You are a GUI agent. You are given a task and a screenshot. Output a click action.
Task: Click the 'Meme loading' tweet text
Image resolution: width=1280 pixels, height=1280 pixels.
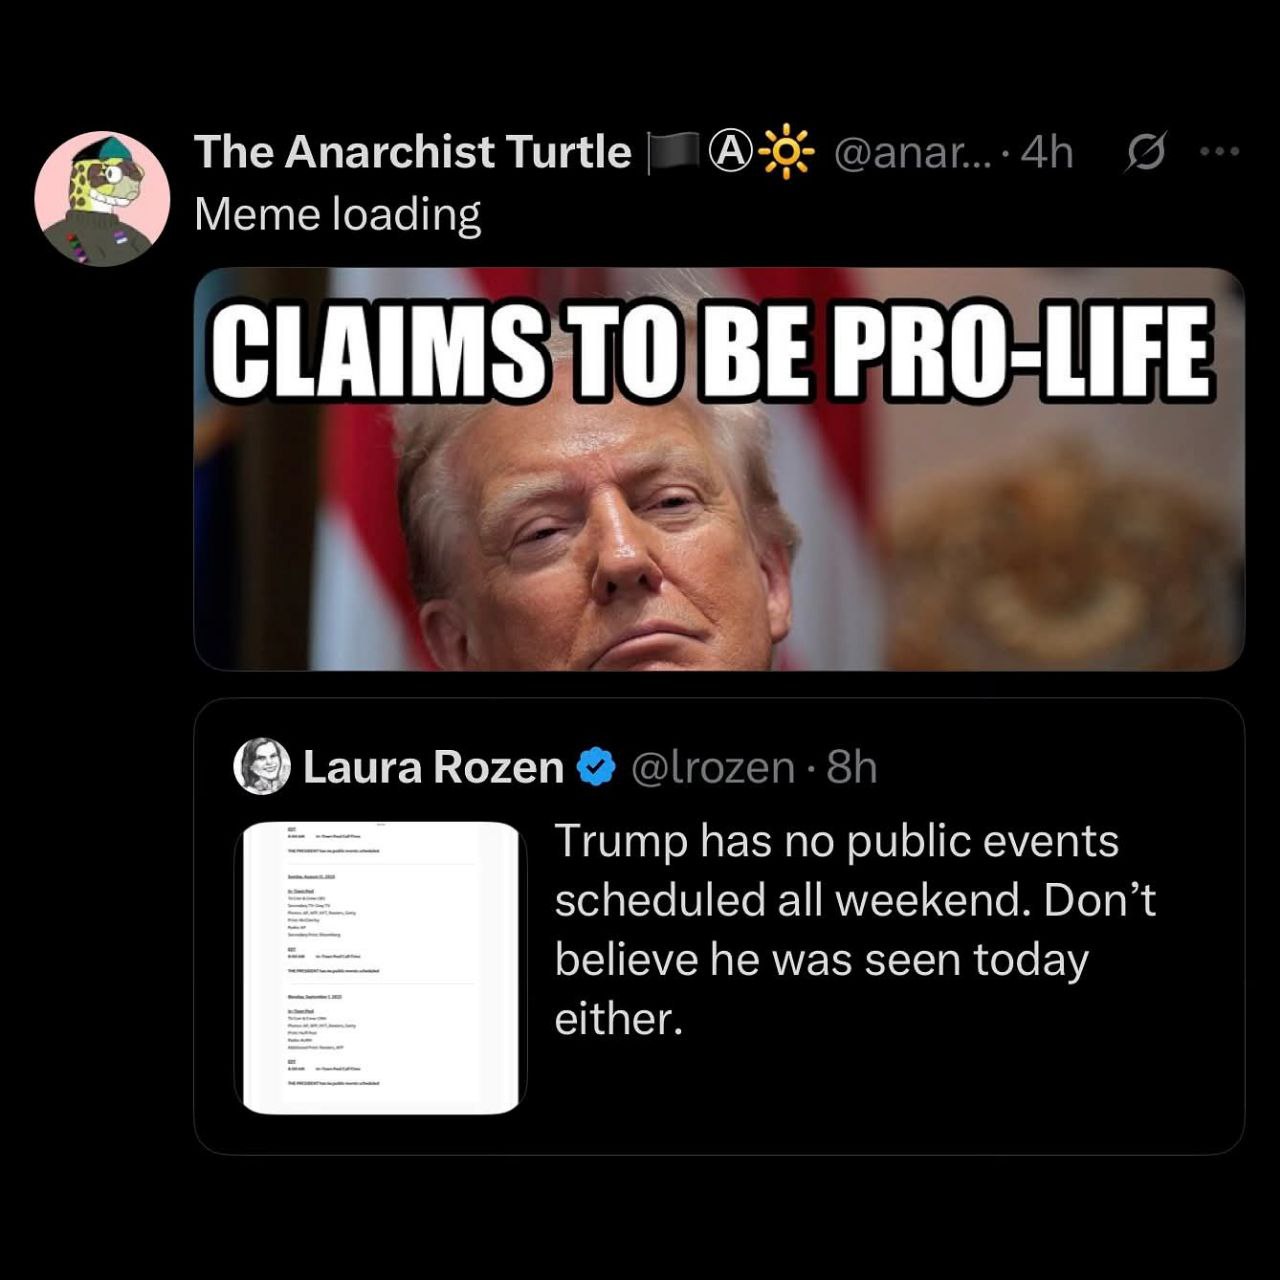point(337,214)
